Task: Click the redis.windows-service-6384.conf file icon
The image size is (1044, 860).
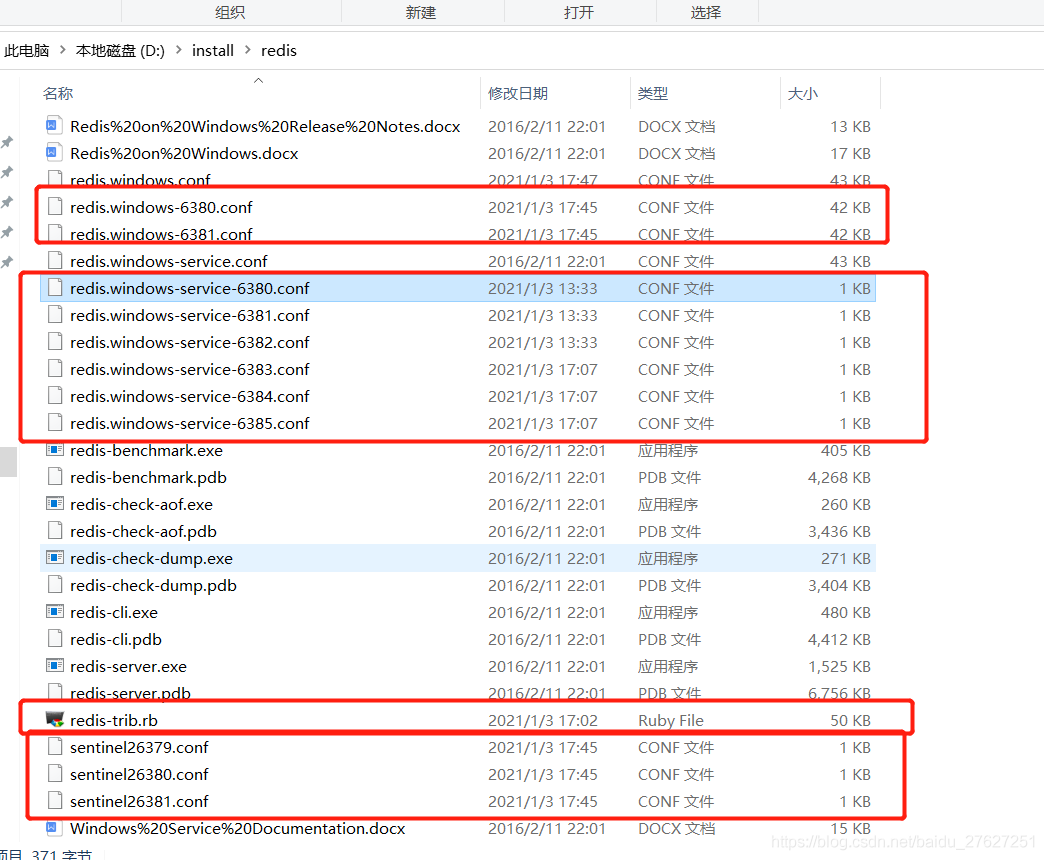Action: [x=55, y=395]
